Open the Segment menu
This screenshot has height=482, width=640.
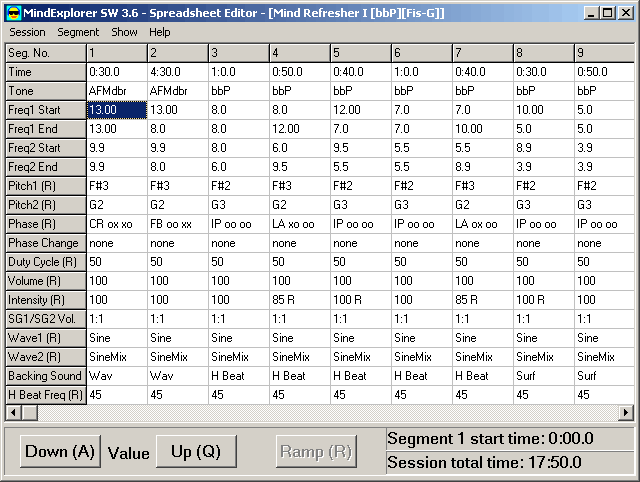[x=78, y=32]
